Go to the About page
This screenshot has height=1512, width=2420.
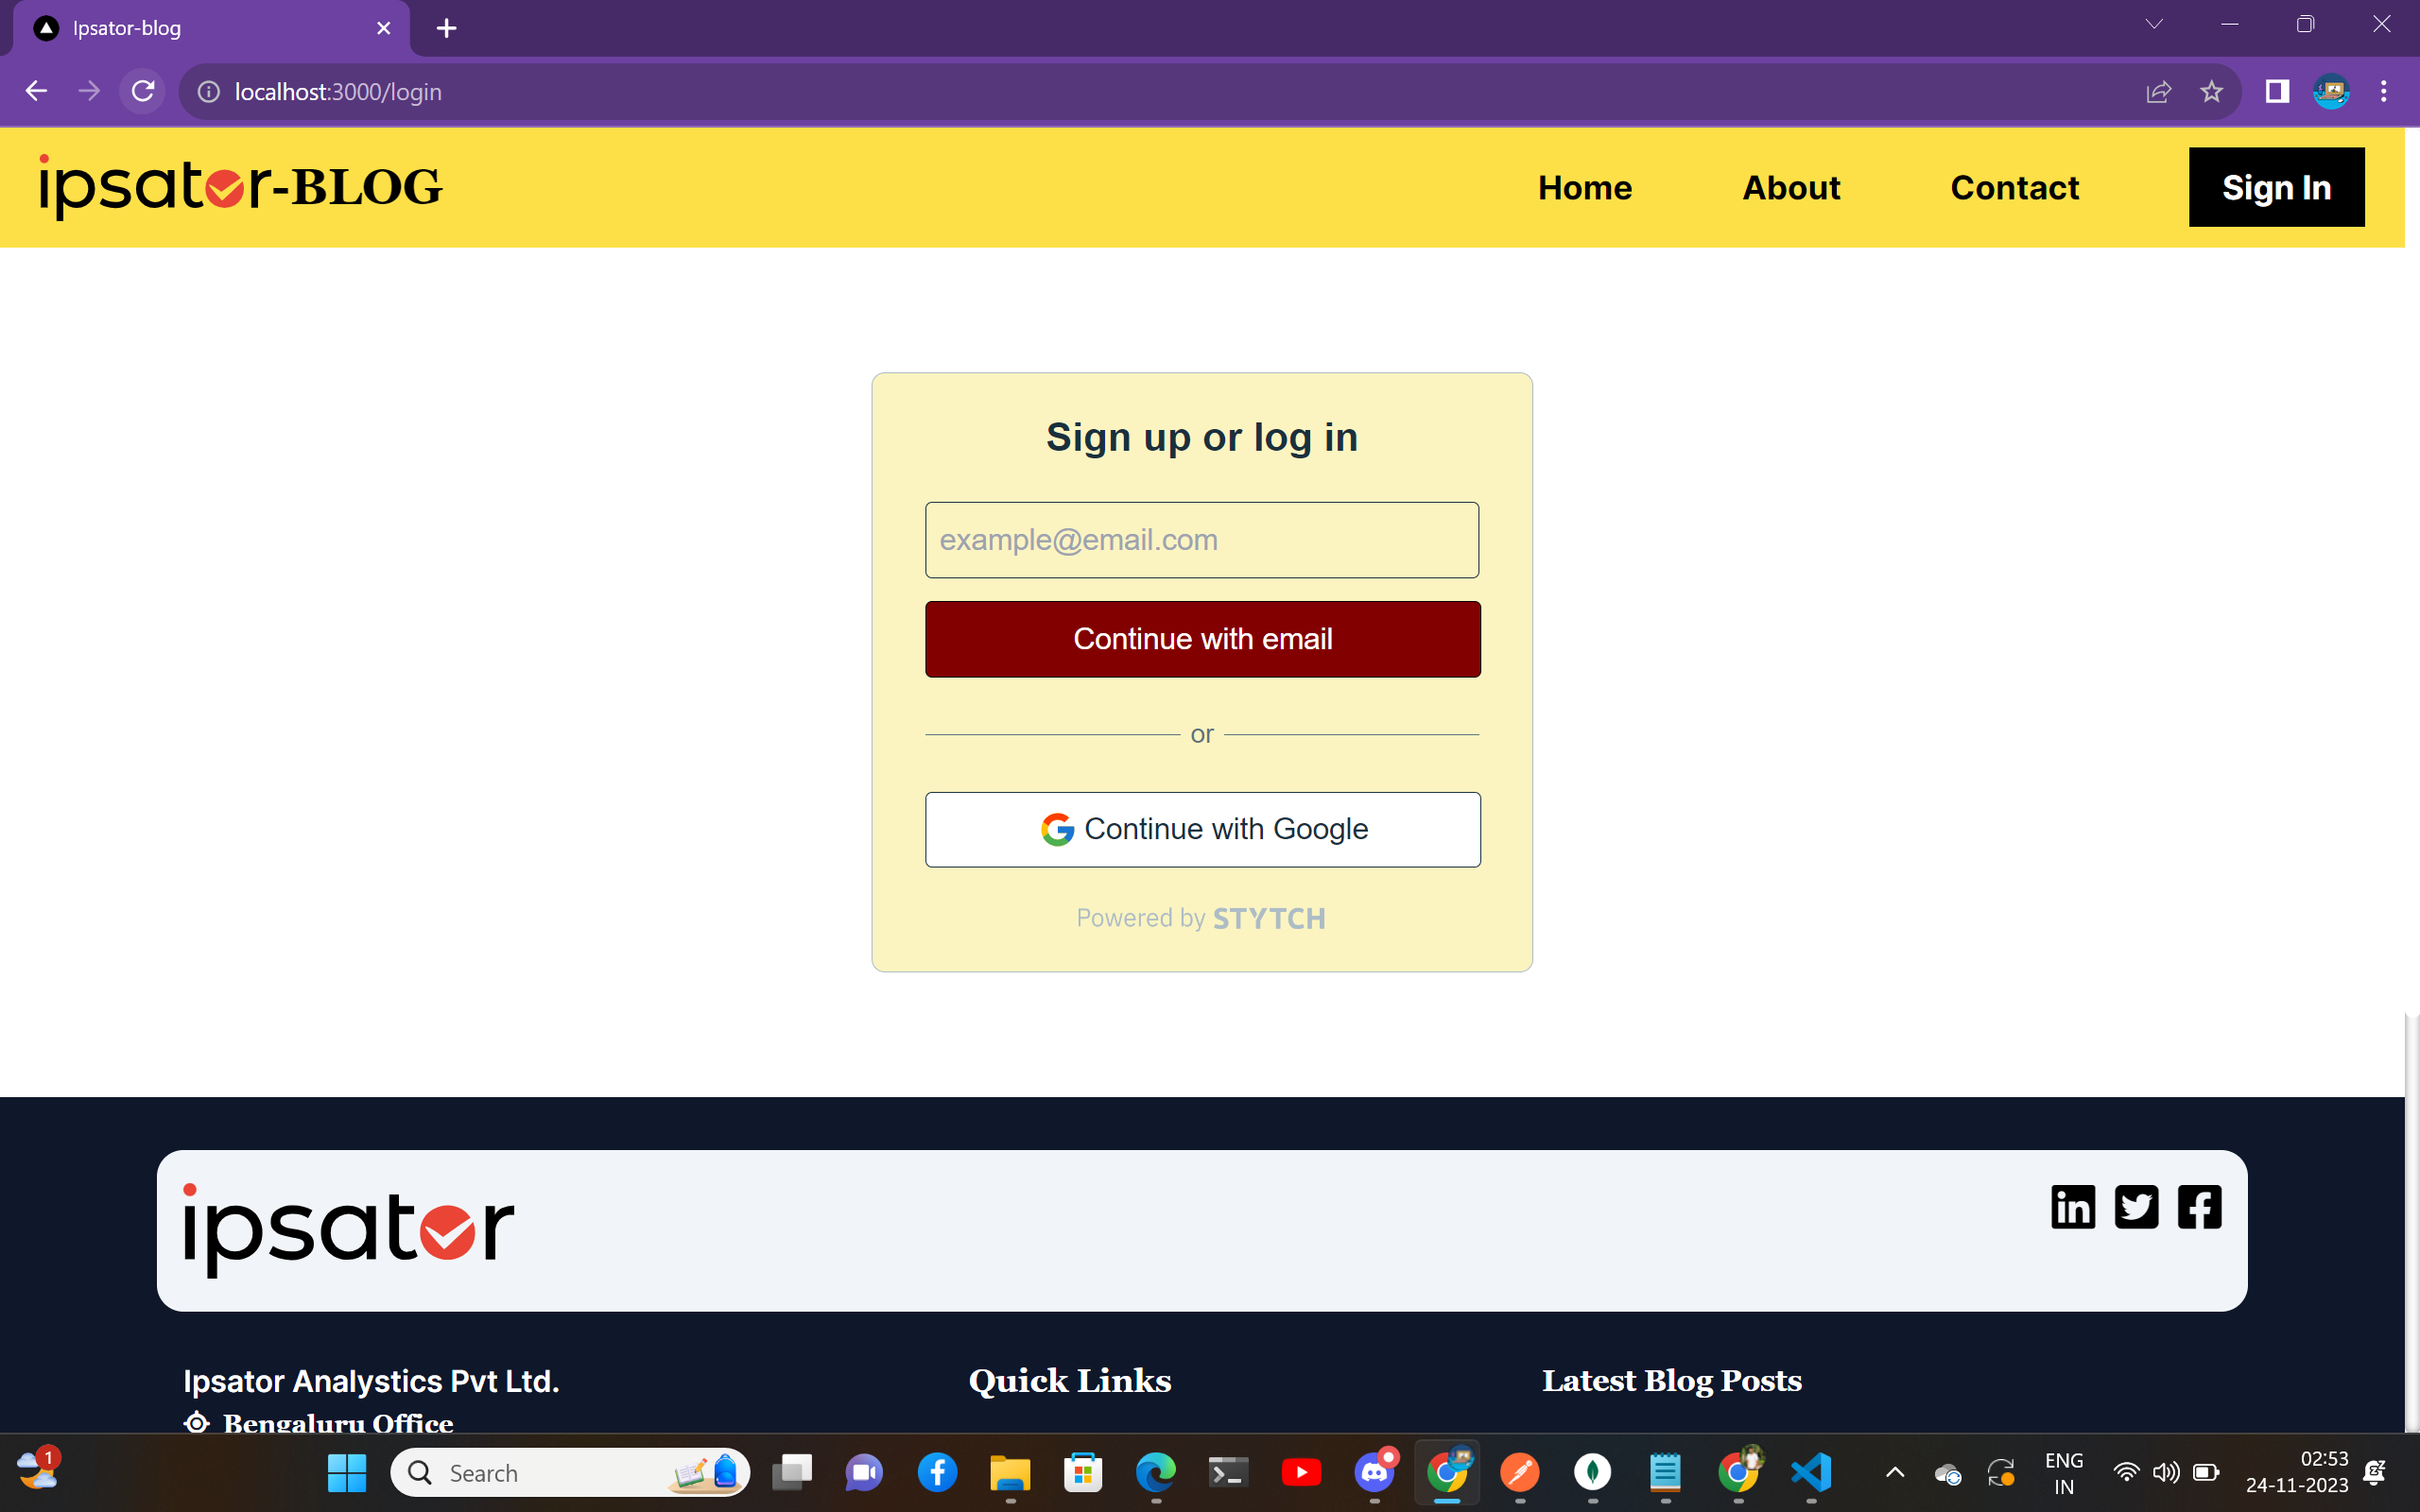click(1790, 187)
